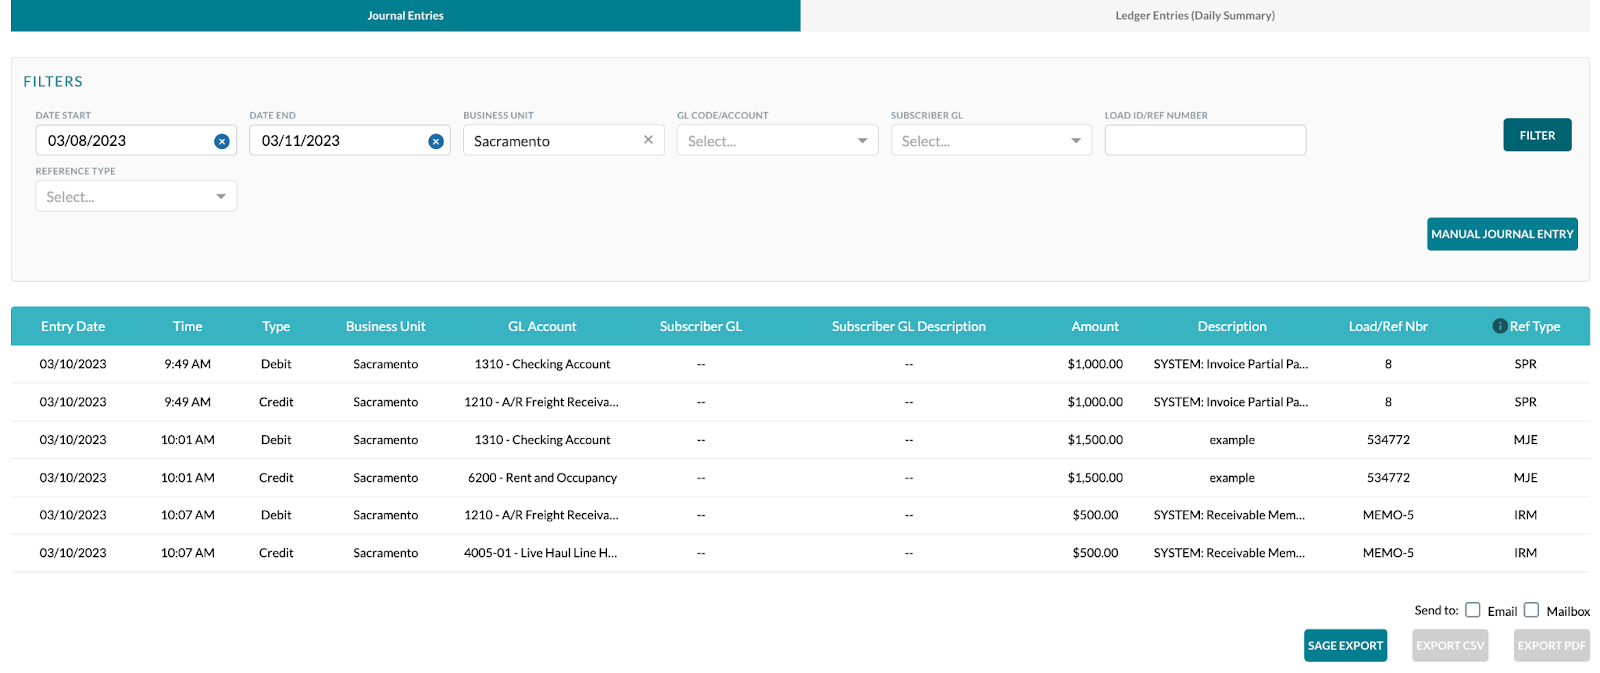The image size is (1600, 673).
Task: Open the Business Unit Sacramento selector
Action: click(564, 141)
